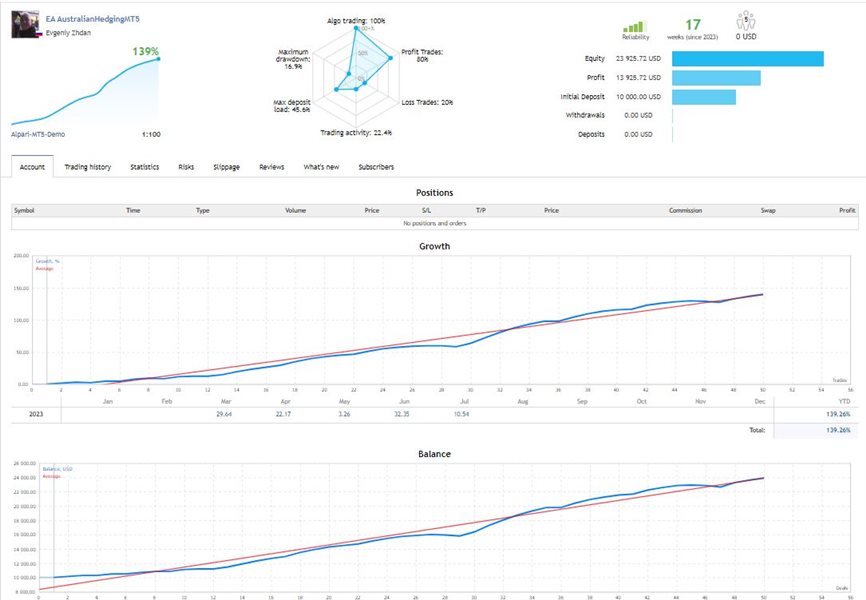The width and height of the screenshot is (866, 600).
Task: Click the Initial Deposit bar
Action: [x=704, y=97]
